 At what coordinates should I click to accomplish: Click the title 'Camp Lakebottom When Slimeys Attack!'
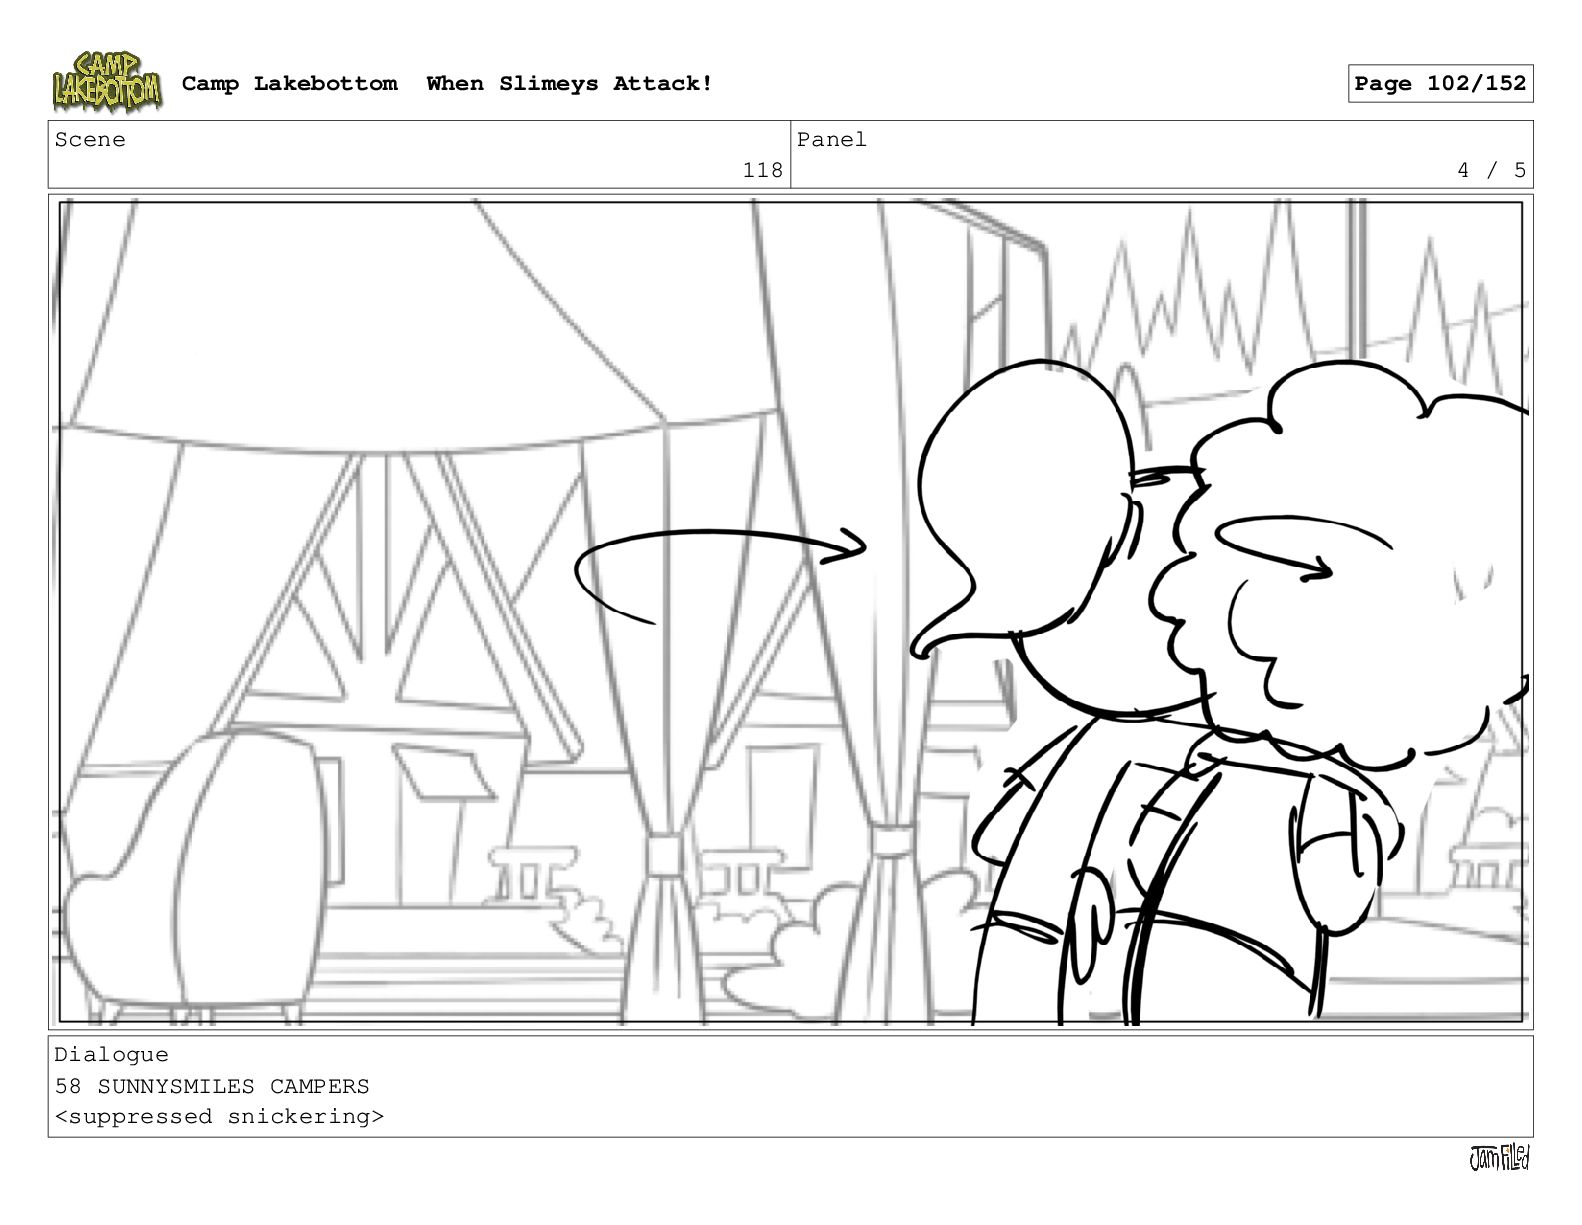pos(447,84)
